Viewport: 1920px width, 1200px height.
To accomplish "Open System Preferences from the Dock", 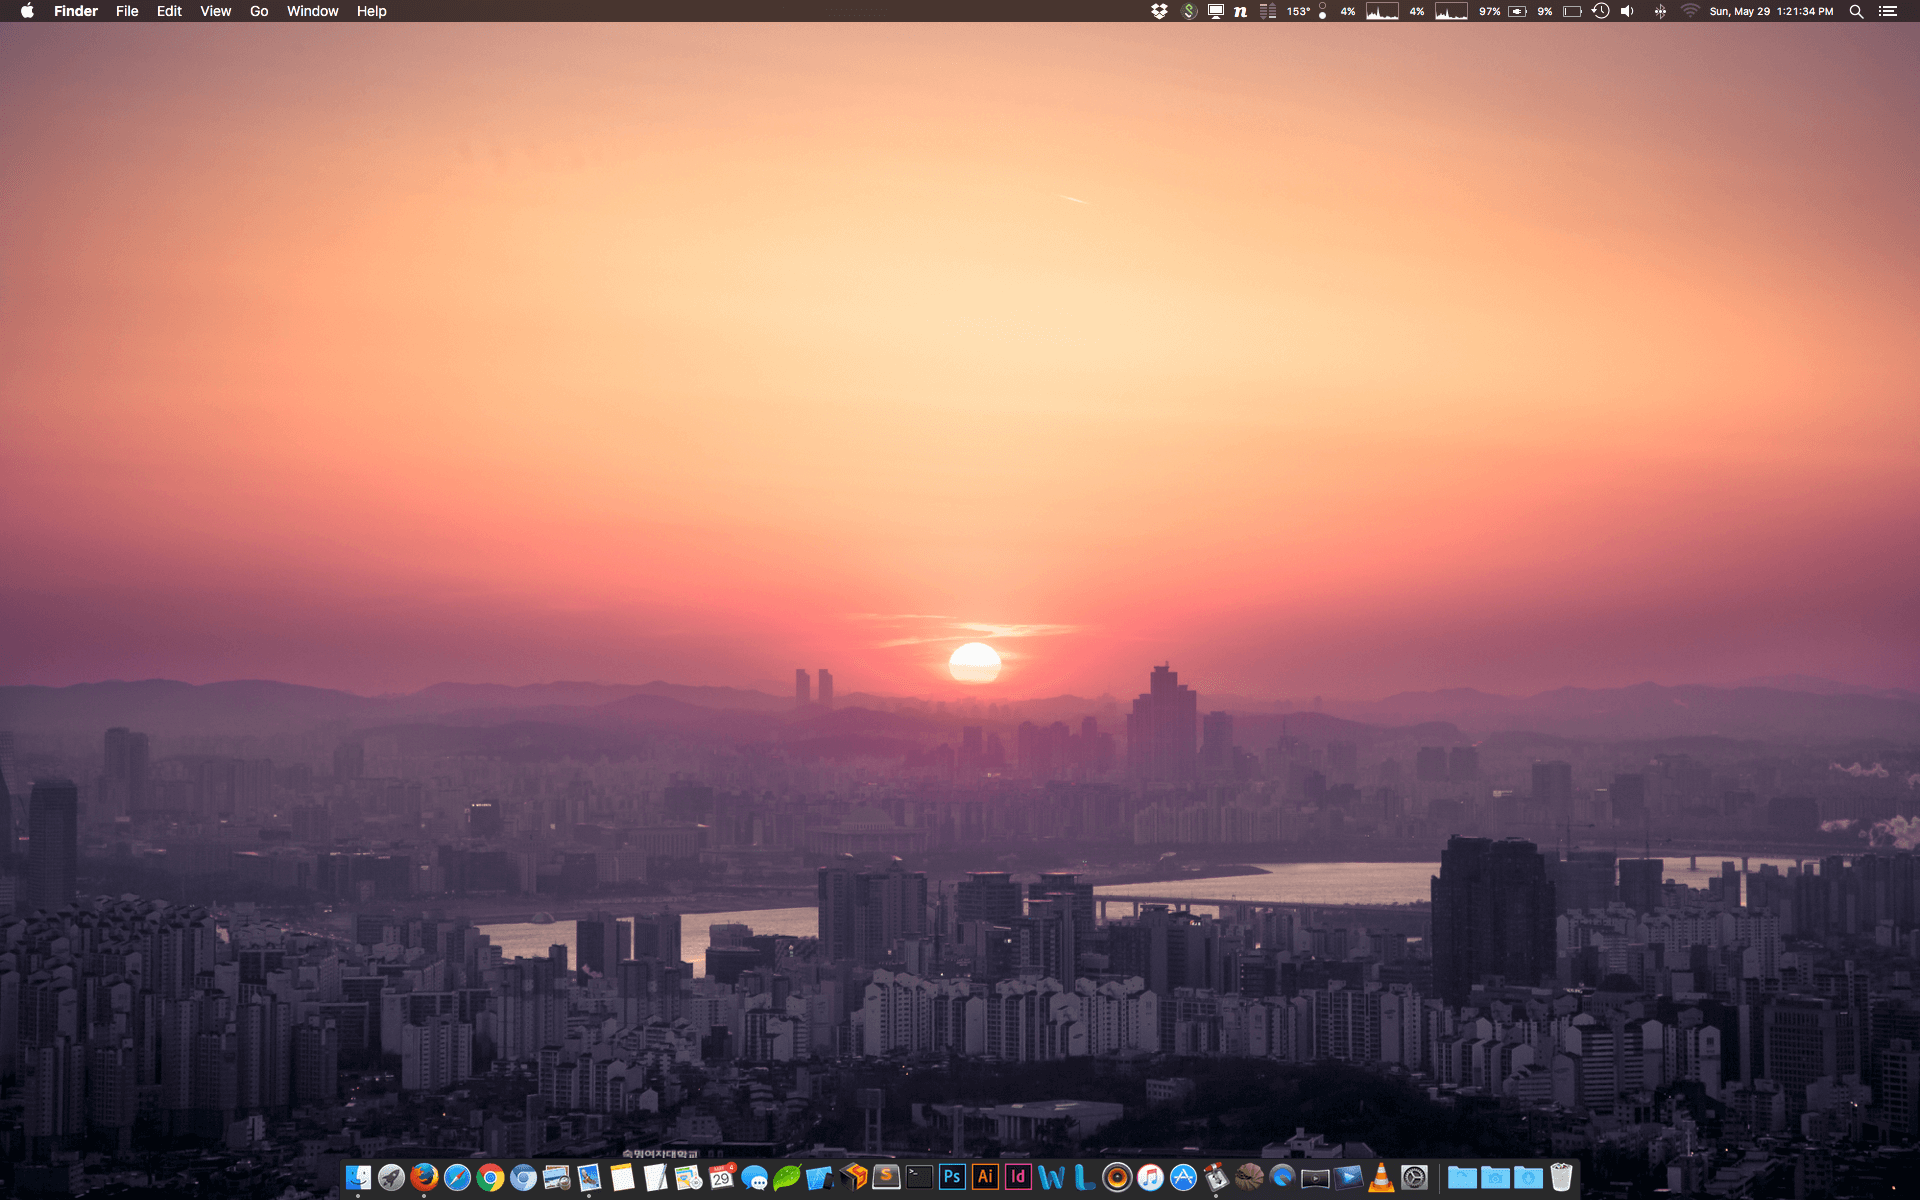I will (1414, 1177).
